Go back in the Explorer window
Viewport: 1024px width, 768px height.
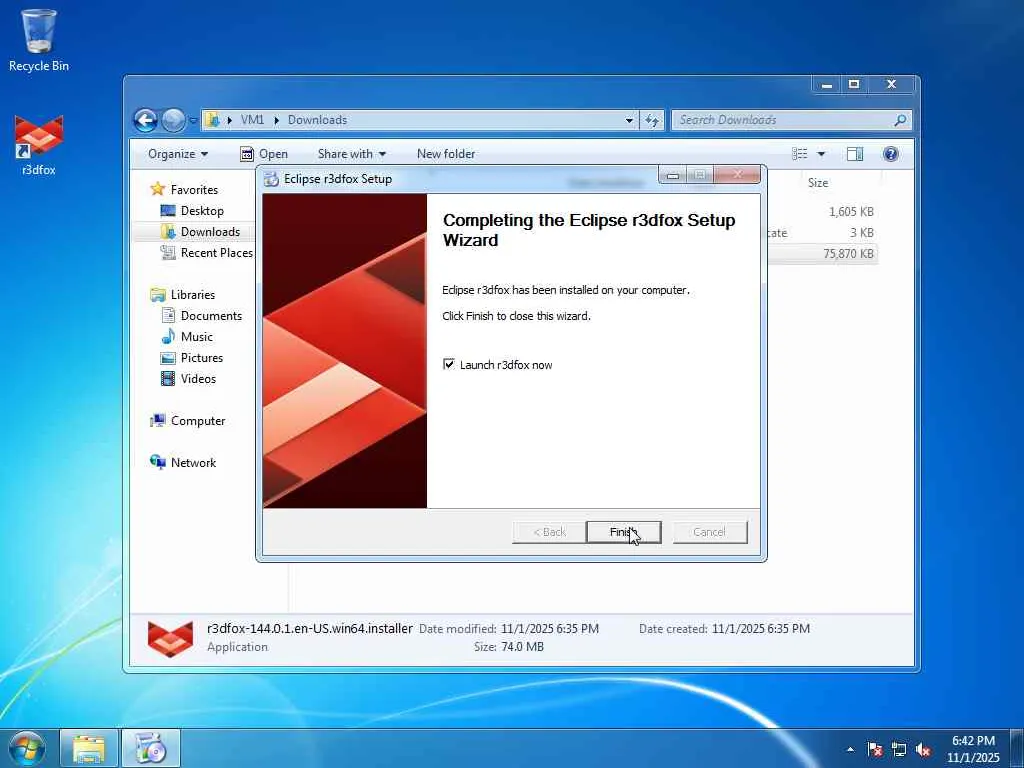(146, 120)
